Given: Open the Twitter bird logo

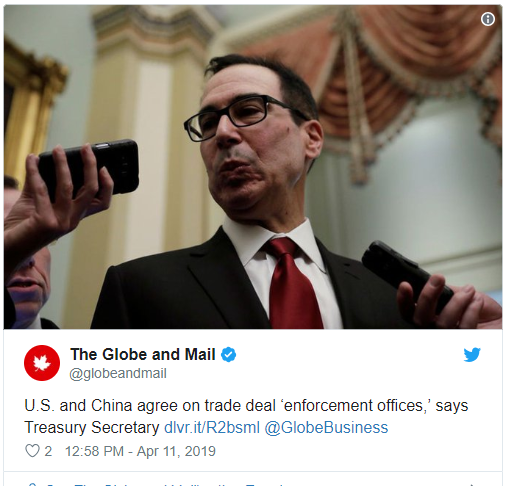Looking at the screenshot, I should point(472,354).
